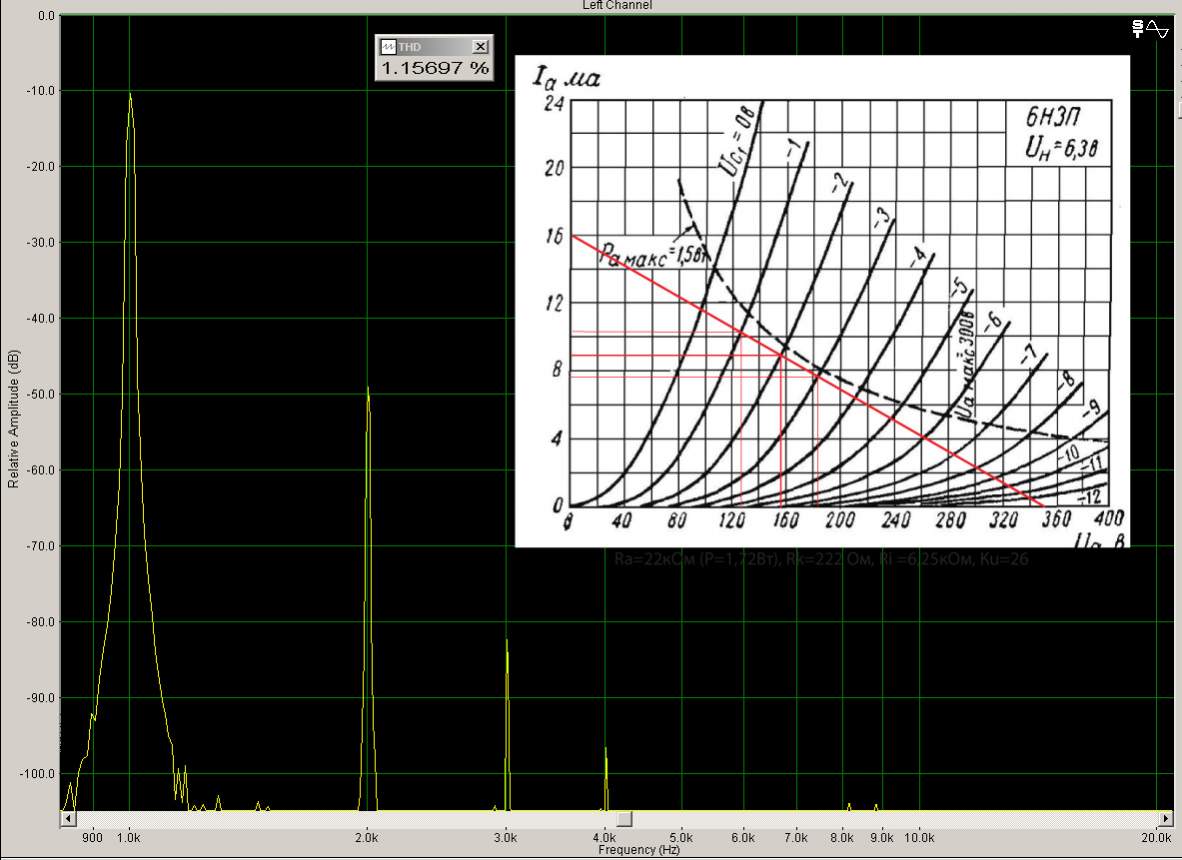Click the Ra=22кОм caption text below the chart

pyautogui.click(x=821, y=560)
